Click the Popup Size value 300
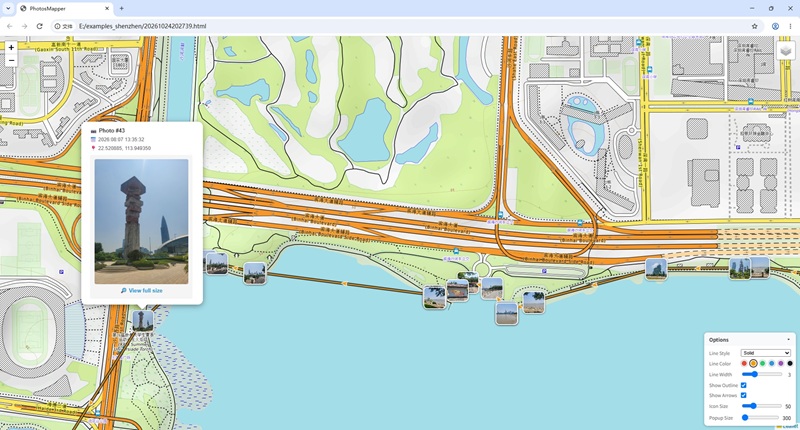This screenshot has width=800, height=430. click(x=787, y=418)
